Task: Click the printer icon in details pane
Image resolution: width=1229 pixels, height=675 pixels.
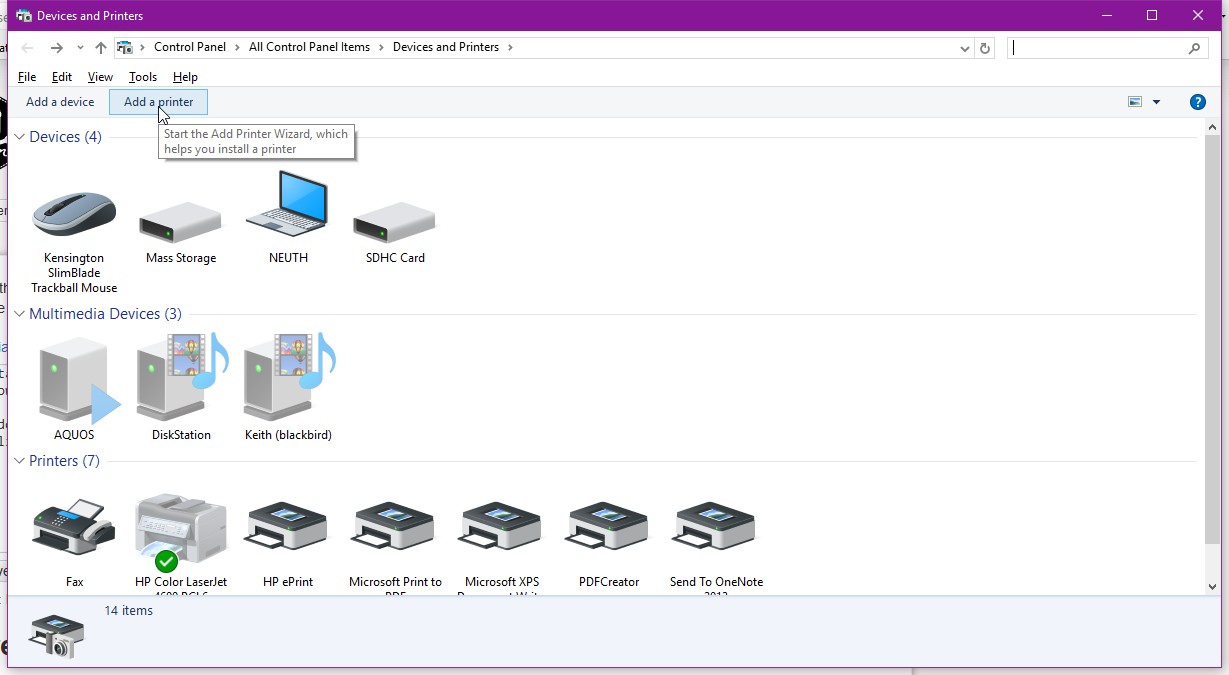Action: coord(57,636)
